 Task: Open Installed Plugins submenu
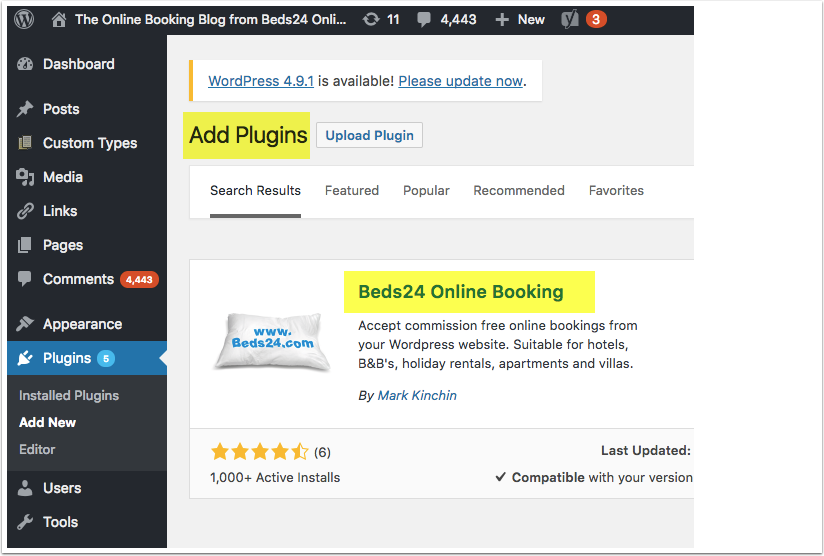(69, 395)
